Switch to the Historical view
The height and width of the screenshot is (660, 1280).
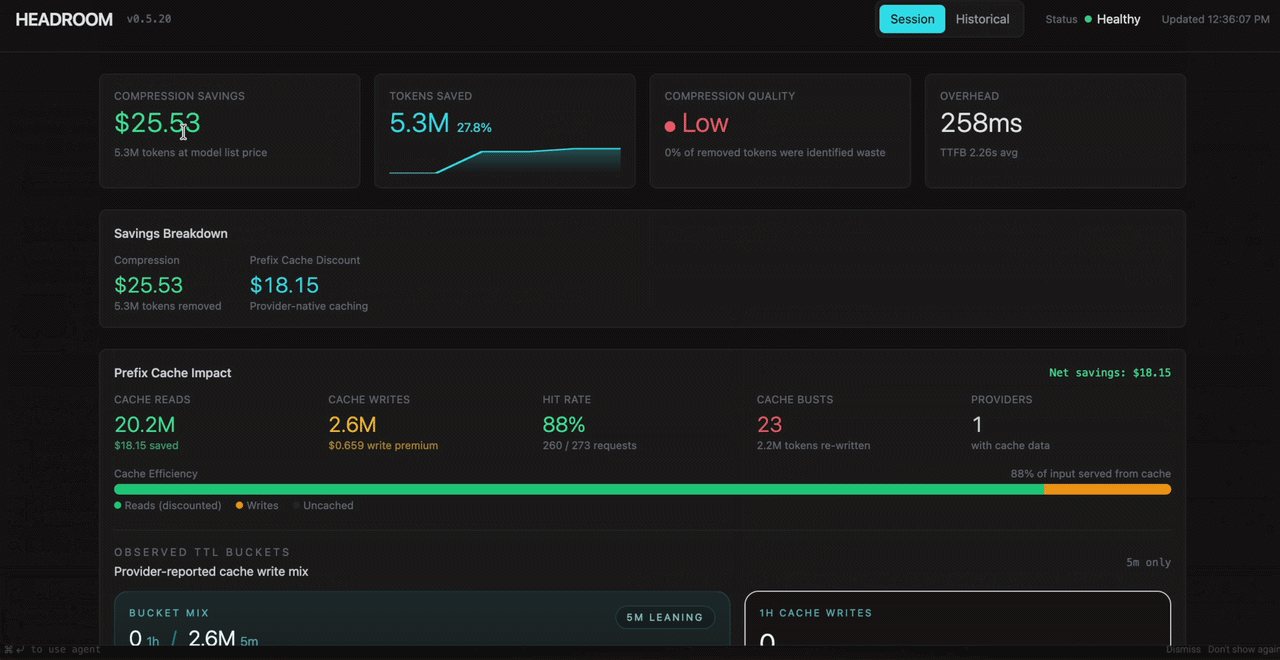tap(982, 19)
